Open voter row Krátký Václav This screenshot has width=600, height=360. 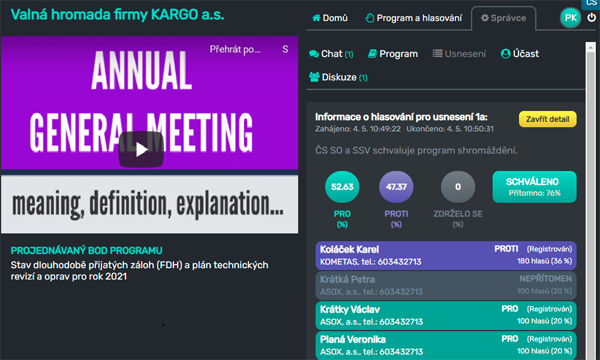click(446, 315)
